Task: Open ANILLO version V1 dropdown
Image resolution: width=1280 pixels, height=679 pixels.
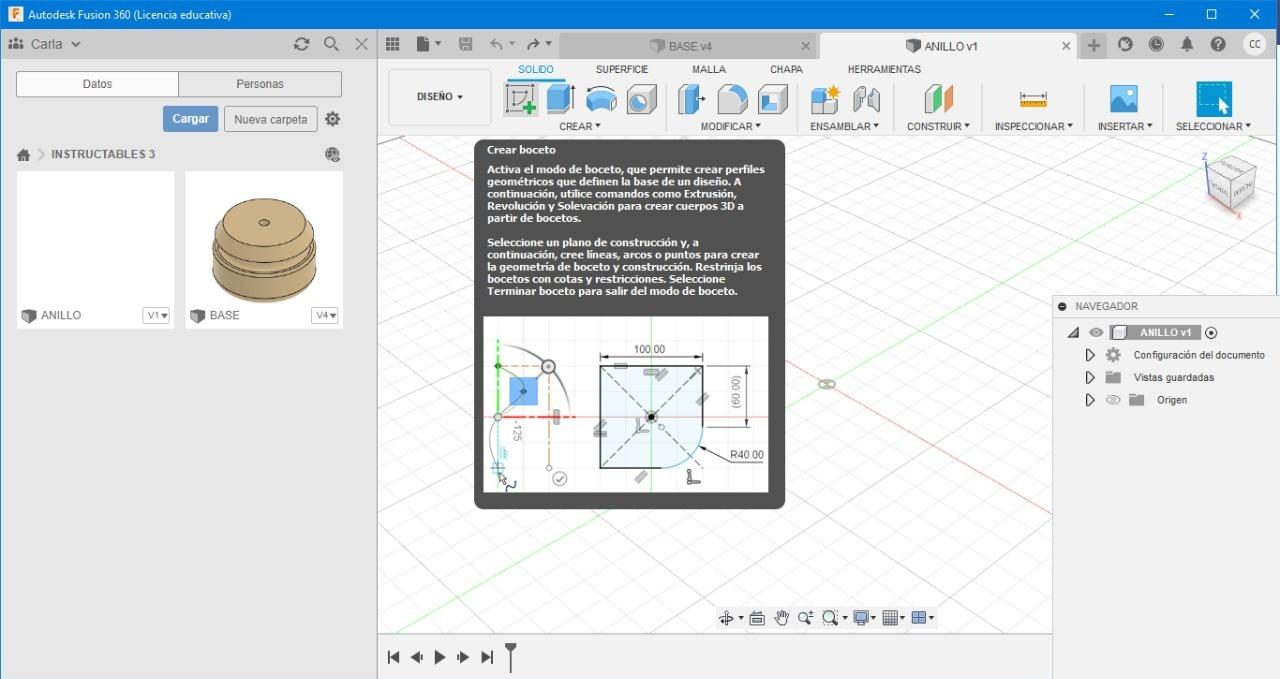Action: coord(156,315)
